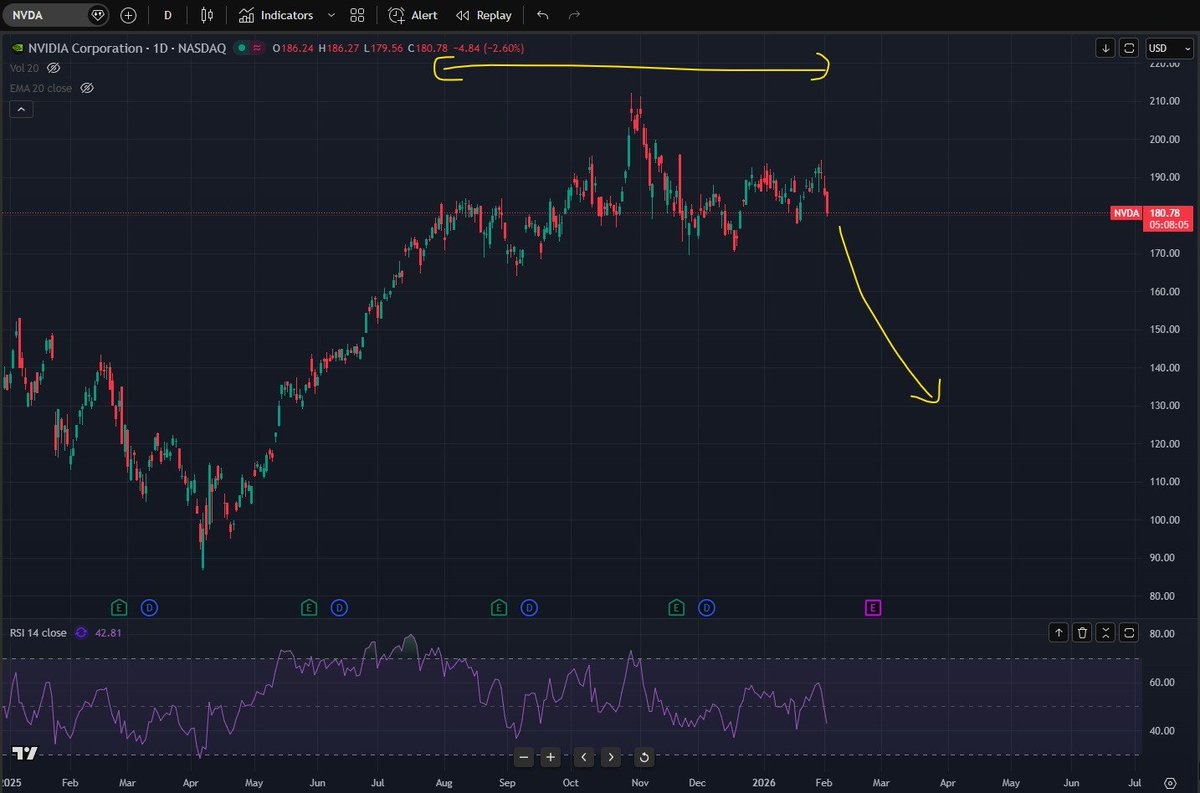This screenshot has height=793, width=1200.
Task: Expand favorite indicators chevron next to Indicators
Action: pos(331,15)
